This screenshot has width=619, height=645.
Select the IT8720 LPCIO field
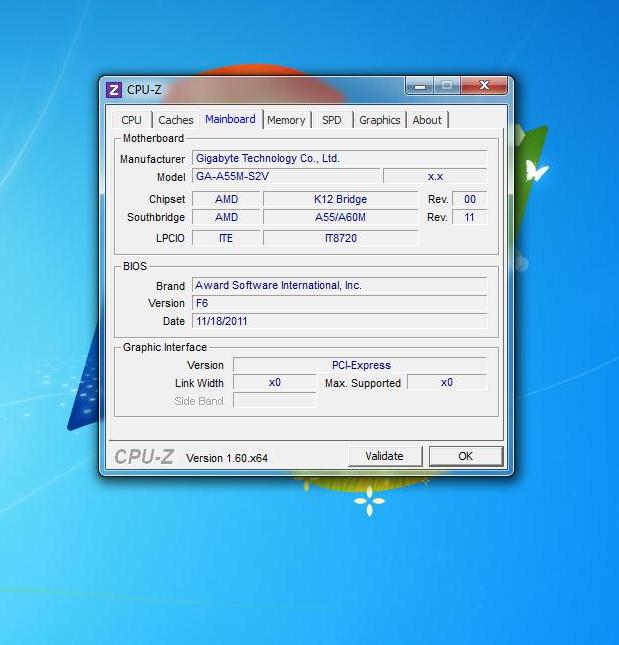click(341, 238)
